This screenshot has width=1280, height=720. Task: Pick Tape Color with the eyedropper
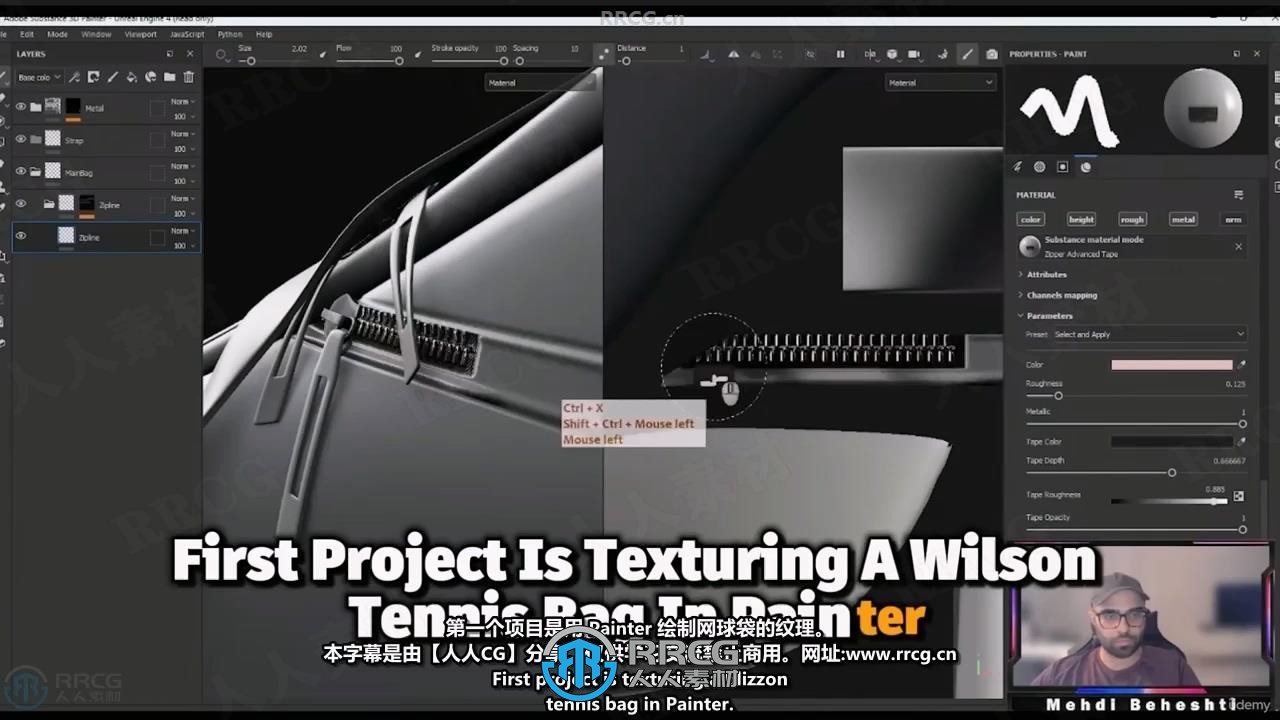click(x=1242, y=441)
